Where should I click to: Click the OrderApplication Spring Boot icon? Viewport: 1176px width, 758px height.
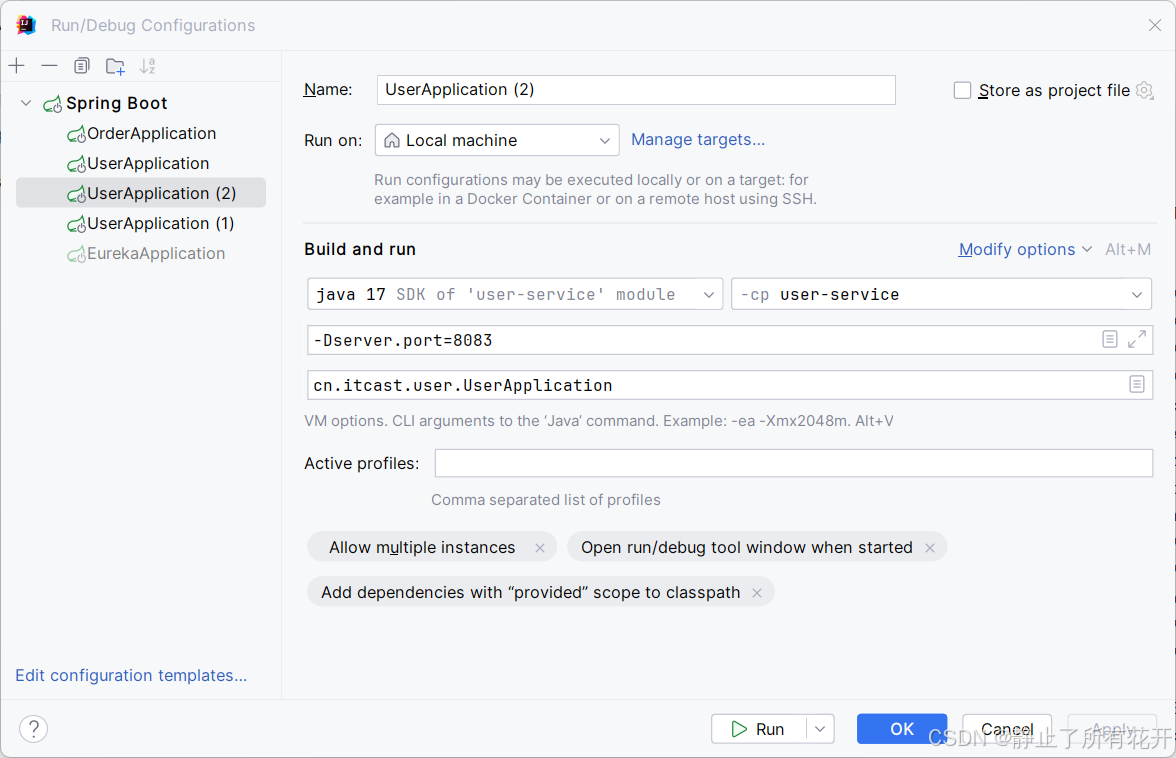tap(76, 134)
